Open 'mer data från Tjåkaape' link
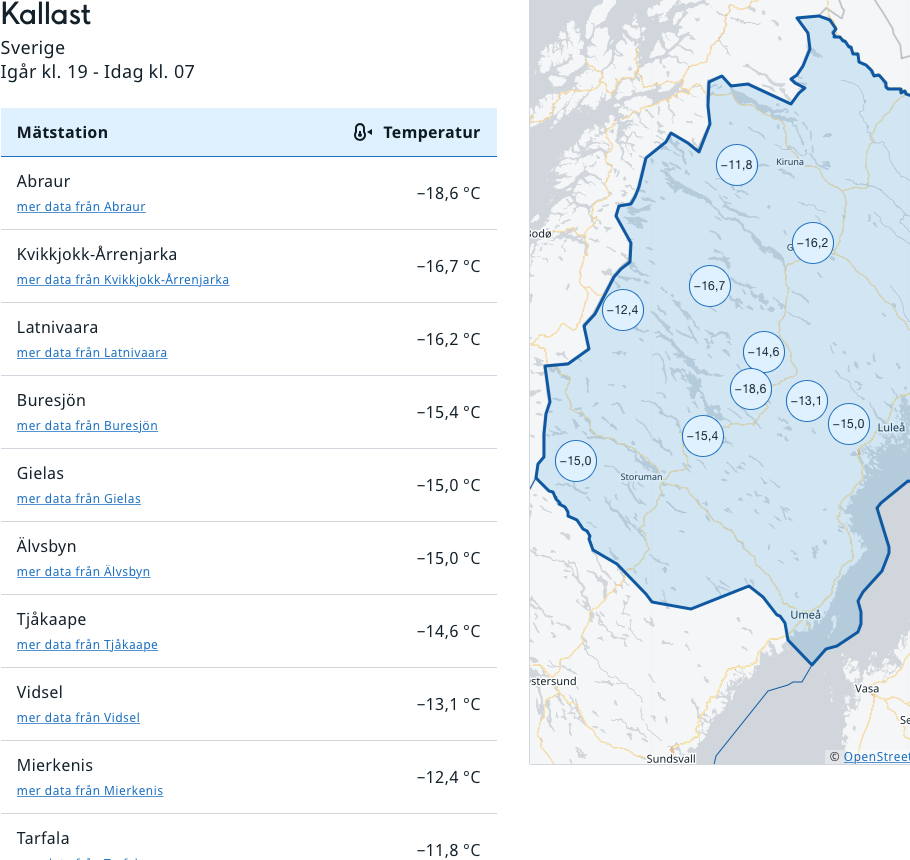 (87, 645)
